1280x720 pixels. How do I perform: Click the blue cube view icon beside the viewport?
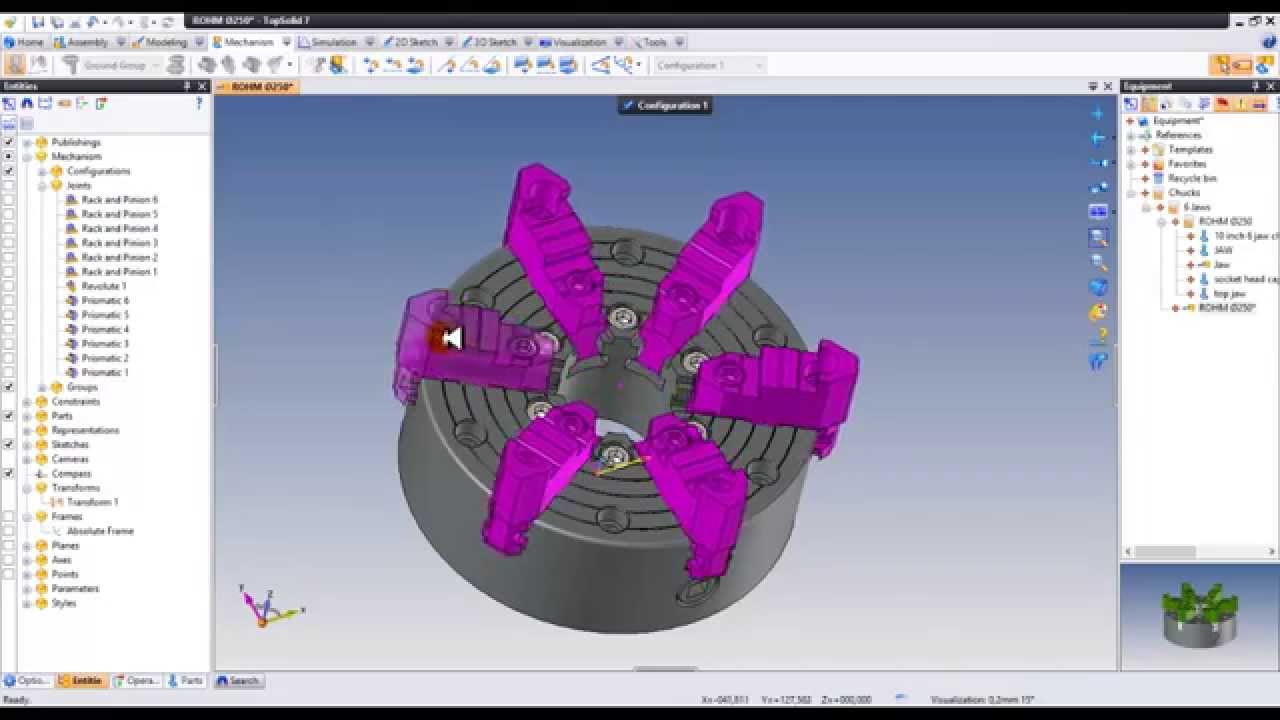(x=1098, y=287)
